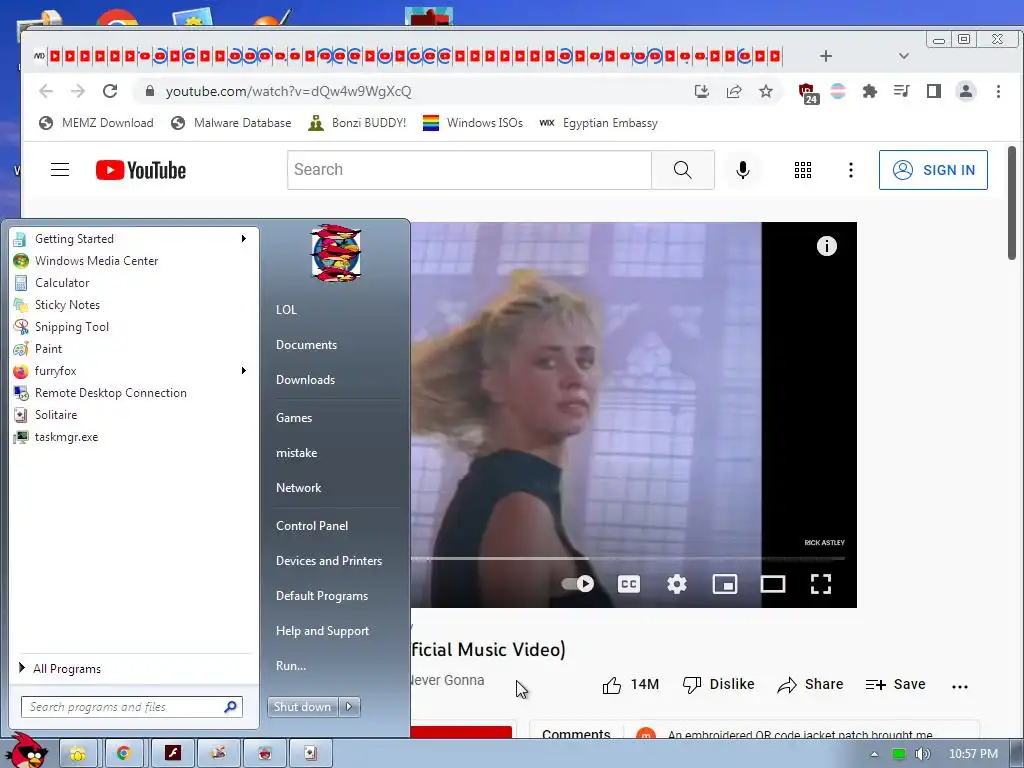Open YouTube settings three-dot icon

850,170
